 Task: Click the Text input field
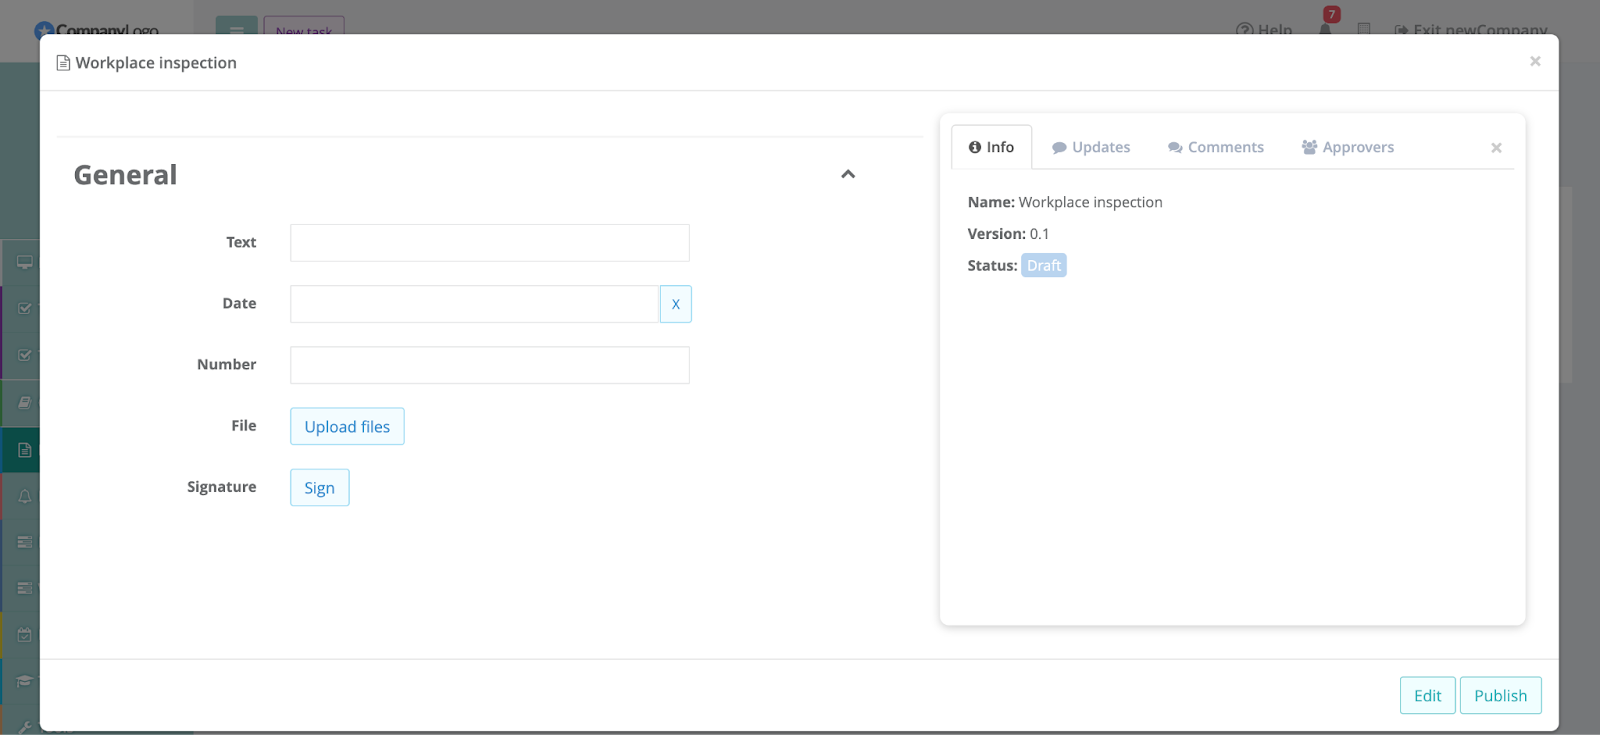490,243
